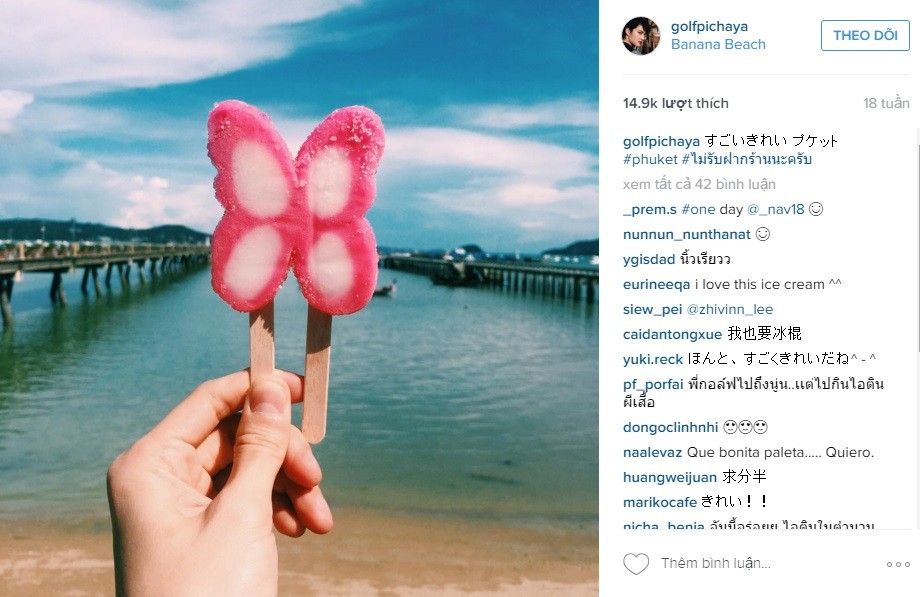Open the Thai hashtag in the caption
This screenshot has height=597, width=920.
746,159
